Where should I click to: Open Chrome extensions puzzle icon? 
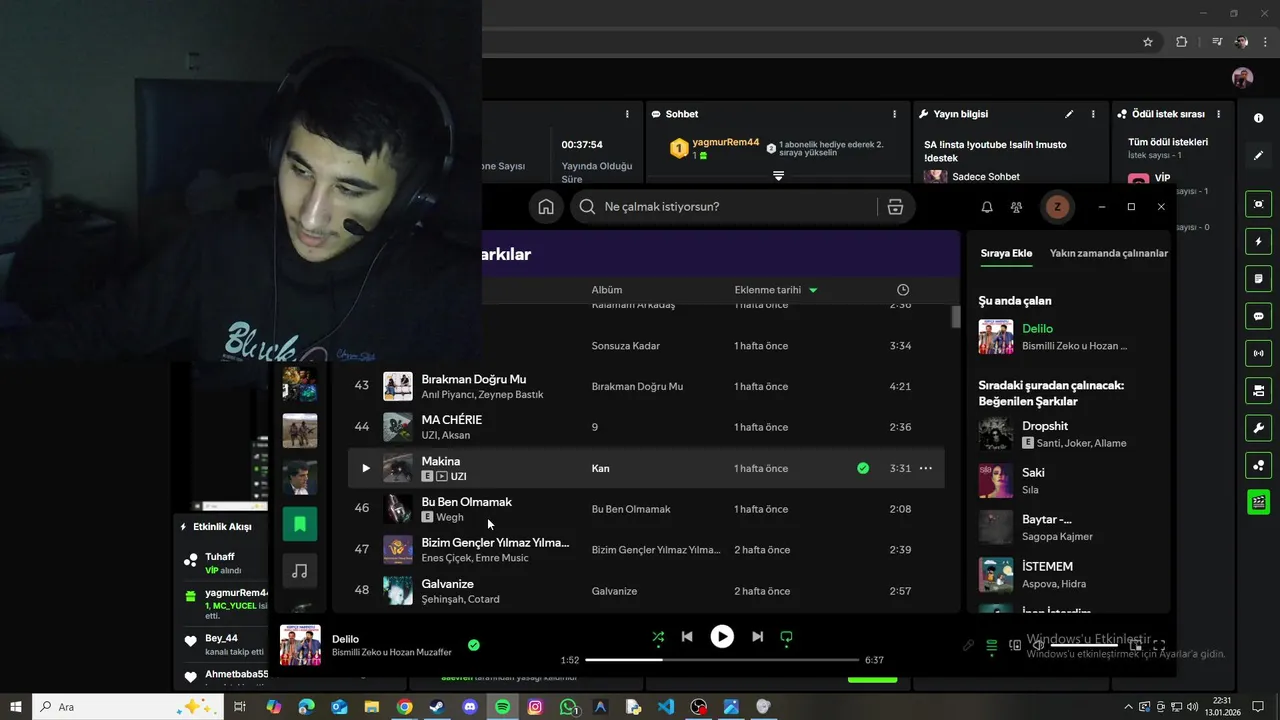(x=1181, y=42)
